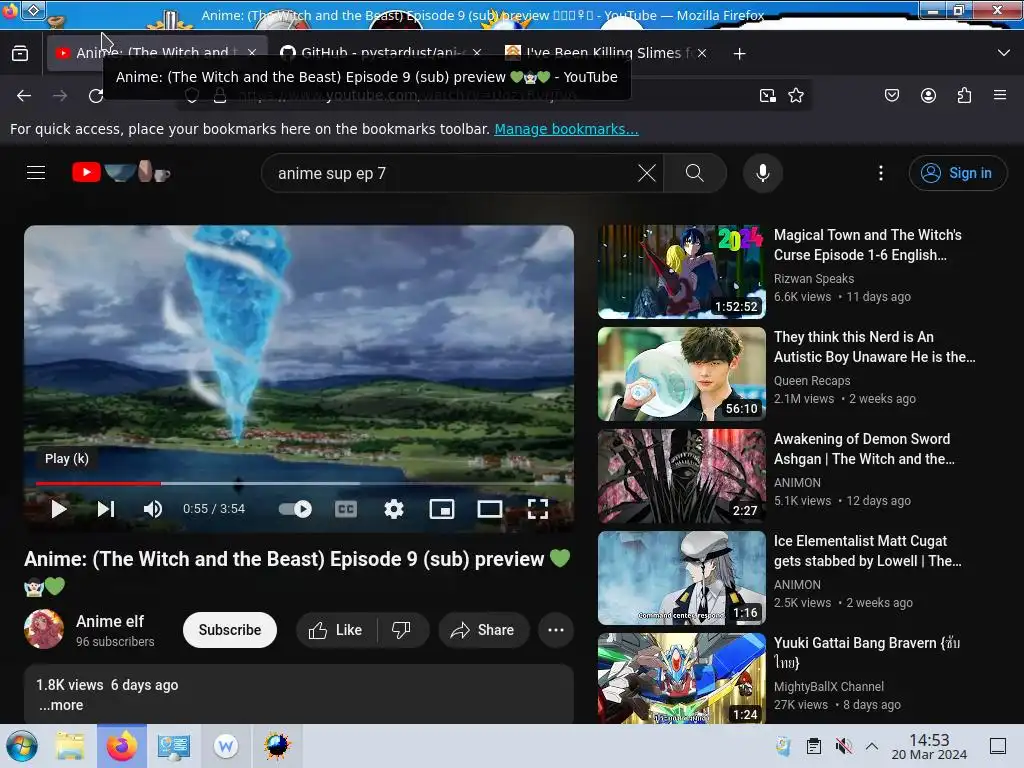Open Ice Elementalist Matt Cugat video title
Image resolution: width=1024 pixels, height=768 pixels.
(x=867, y=551)
